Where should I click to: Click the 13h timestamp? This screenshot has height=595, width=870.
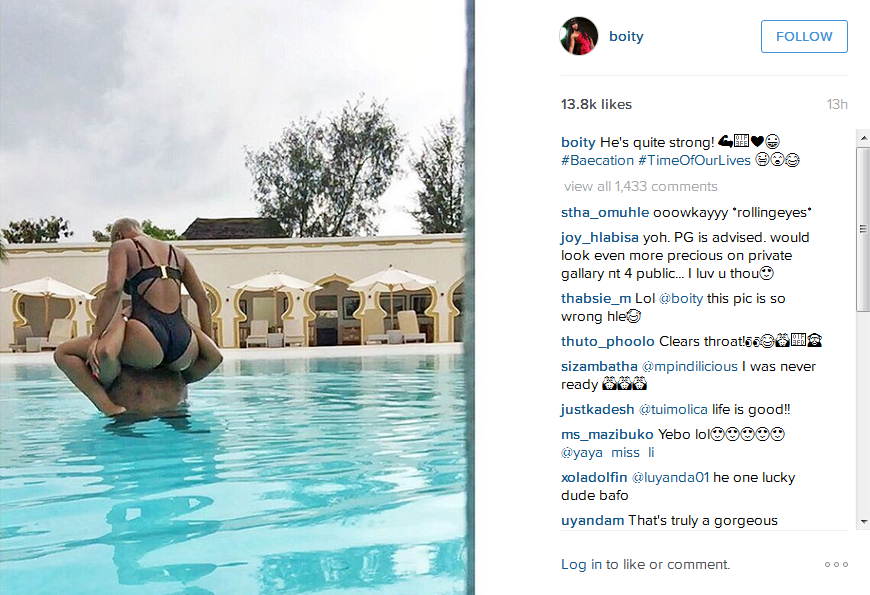pyautogui.click(x=837, y=104)
